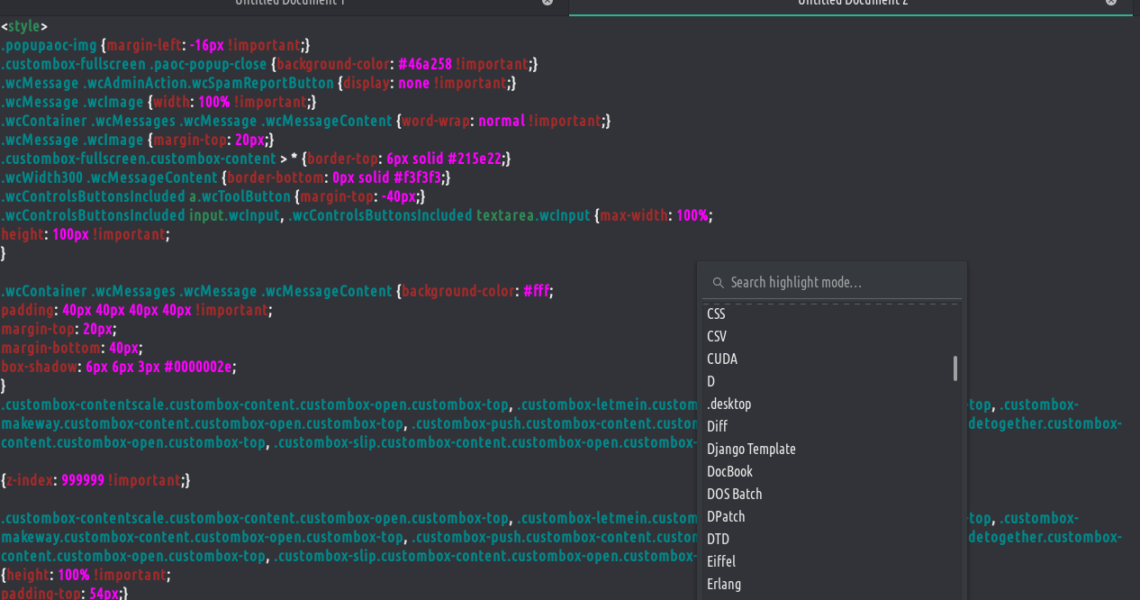Close the Untitled Document 1 tab

pyautogui.click(x=547, y=3)
